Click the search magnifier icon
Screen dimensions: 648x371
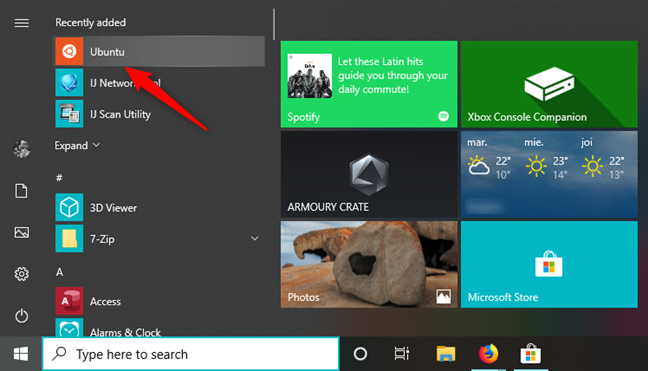[x=60, y=354]
